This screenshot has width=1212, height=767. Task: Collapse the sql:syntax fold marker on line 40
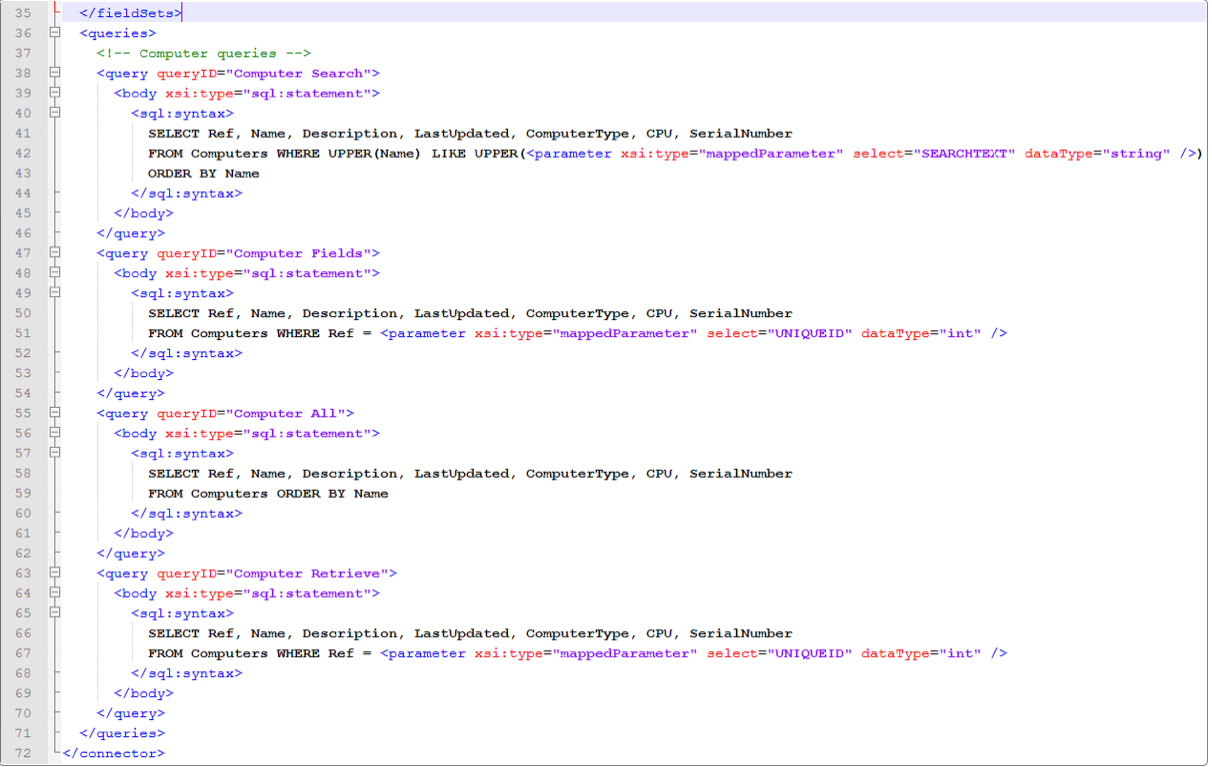click(x=55, y=113)
